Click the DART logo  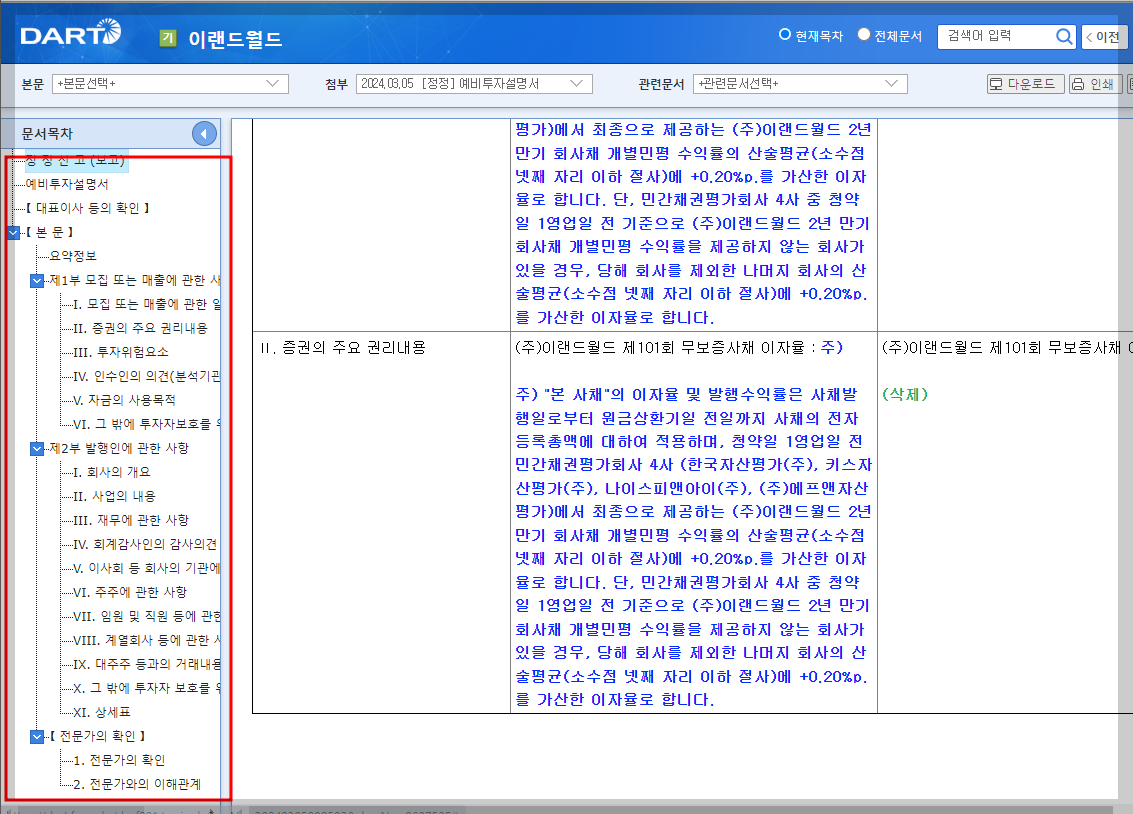click(70, 33)
